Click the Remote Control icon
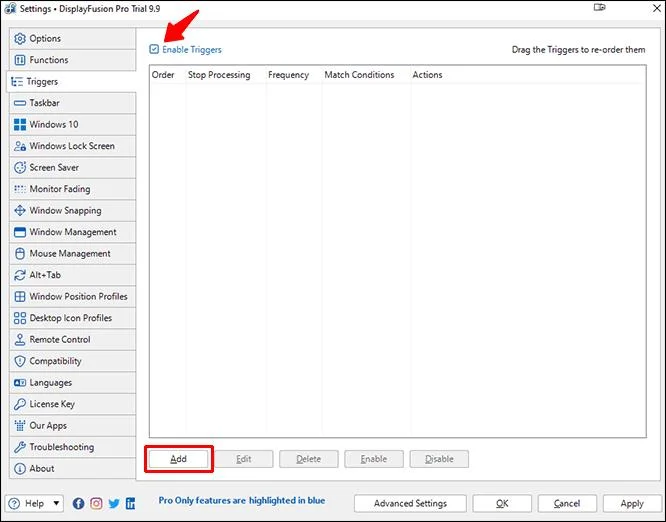 (20, 339)
